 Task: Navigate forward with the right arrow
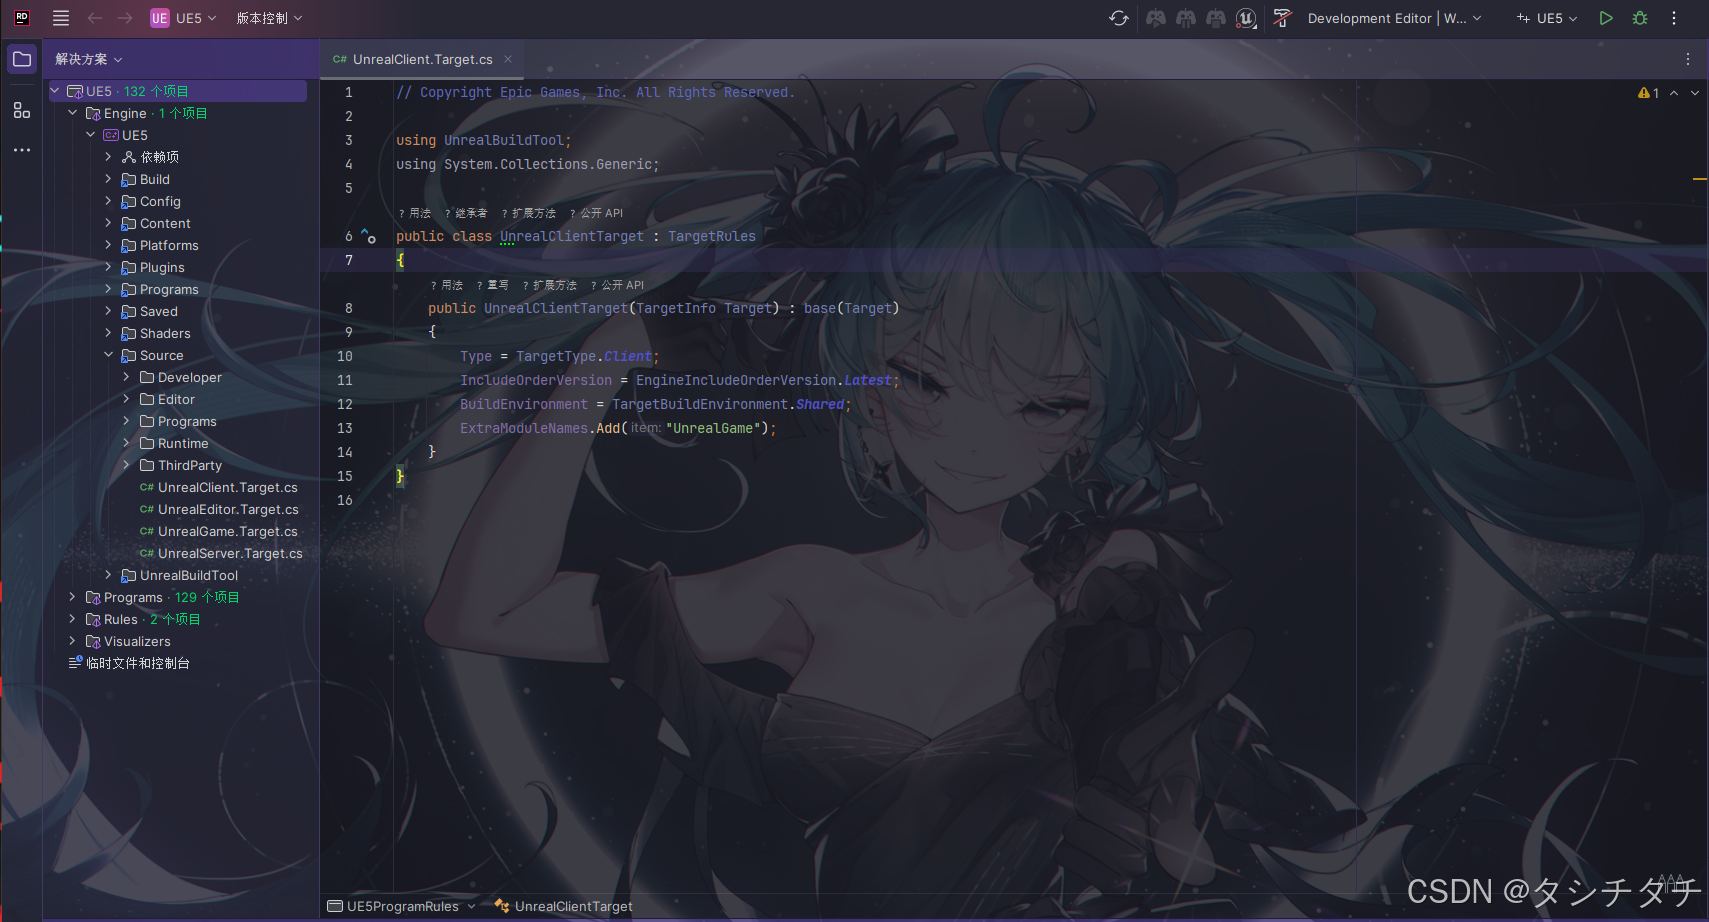tap(125, 18)
